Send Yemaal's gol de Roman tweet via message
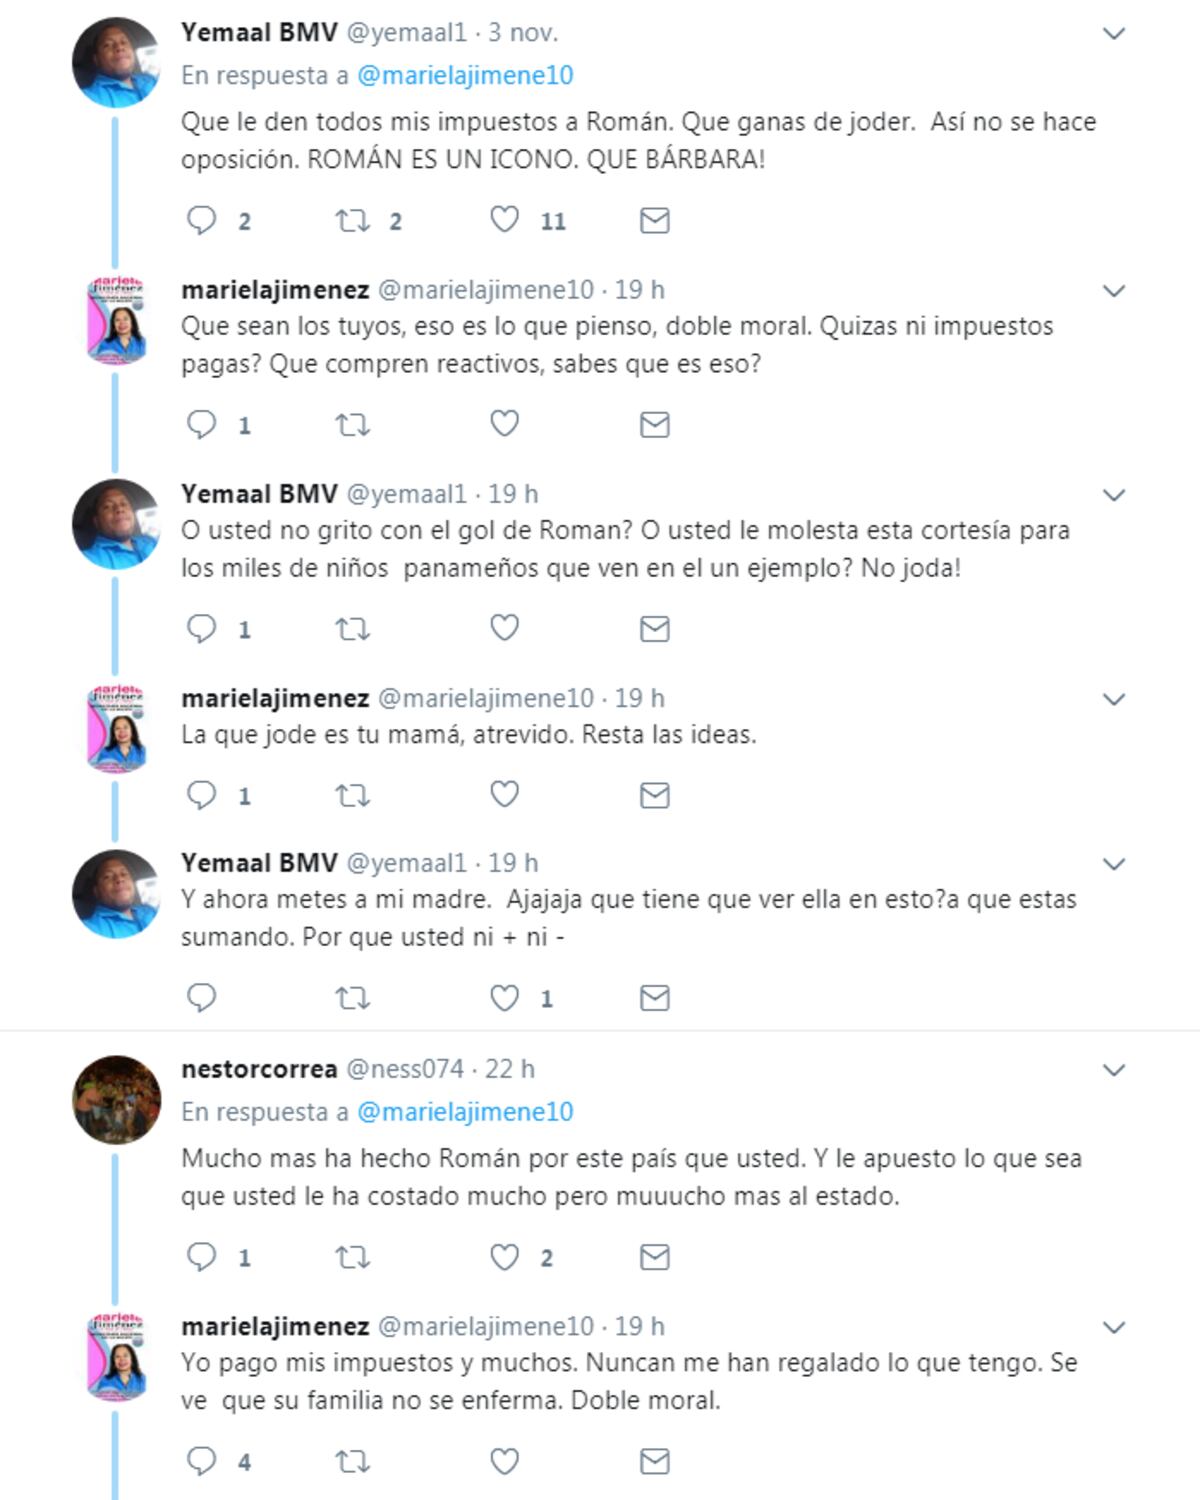Image resolution: width=1200 pixels, height=1500 pixels. 656,629
